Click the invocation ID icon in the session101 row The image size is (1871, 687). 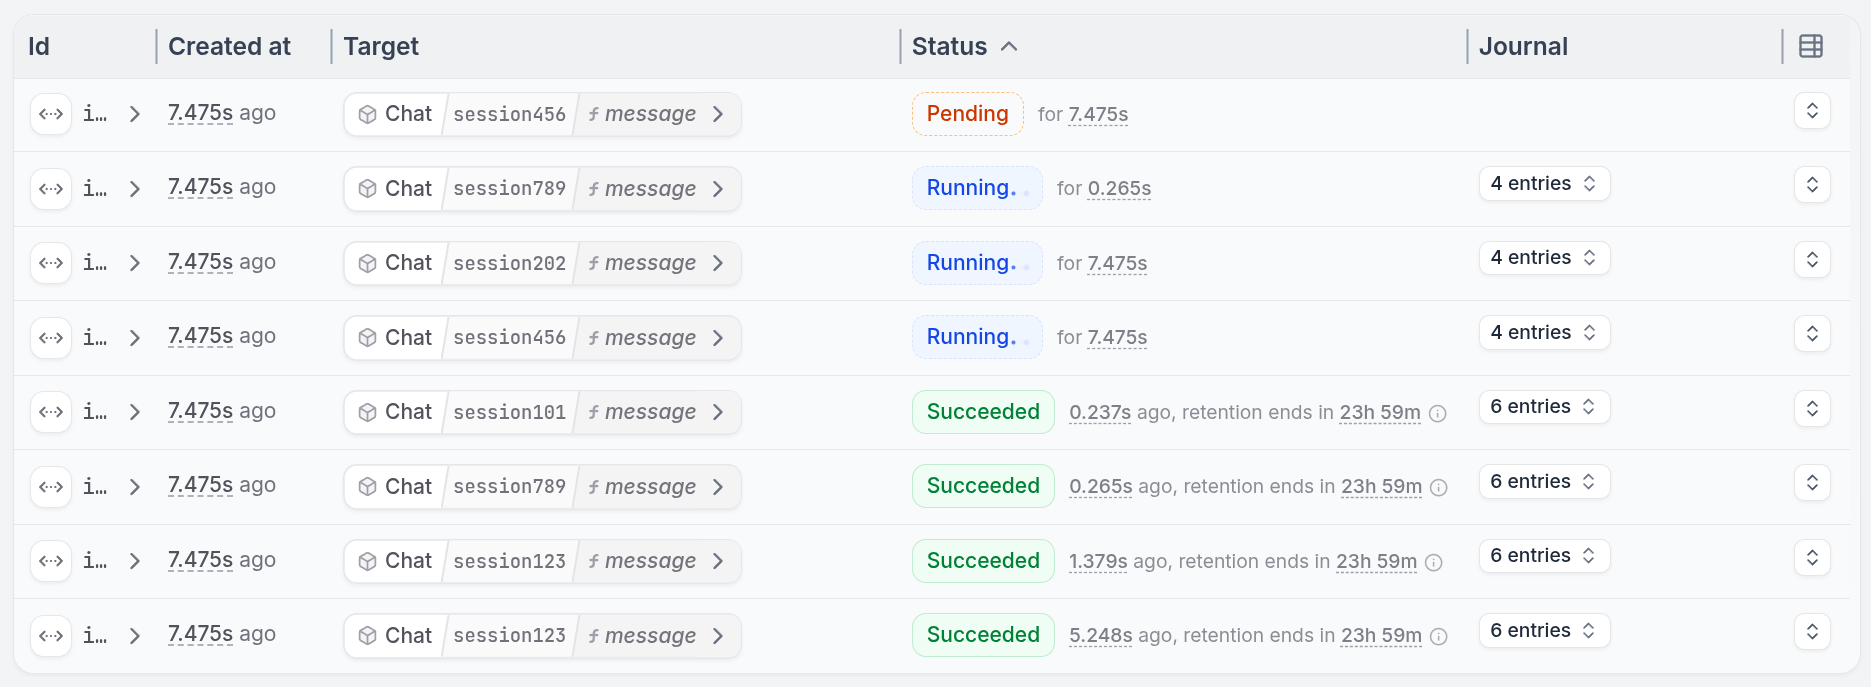51,412
